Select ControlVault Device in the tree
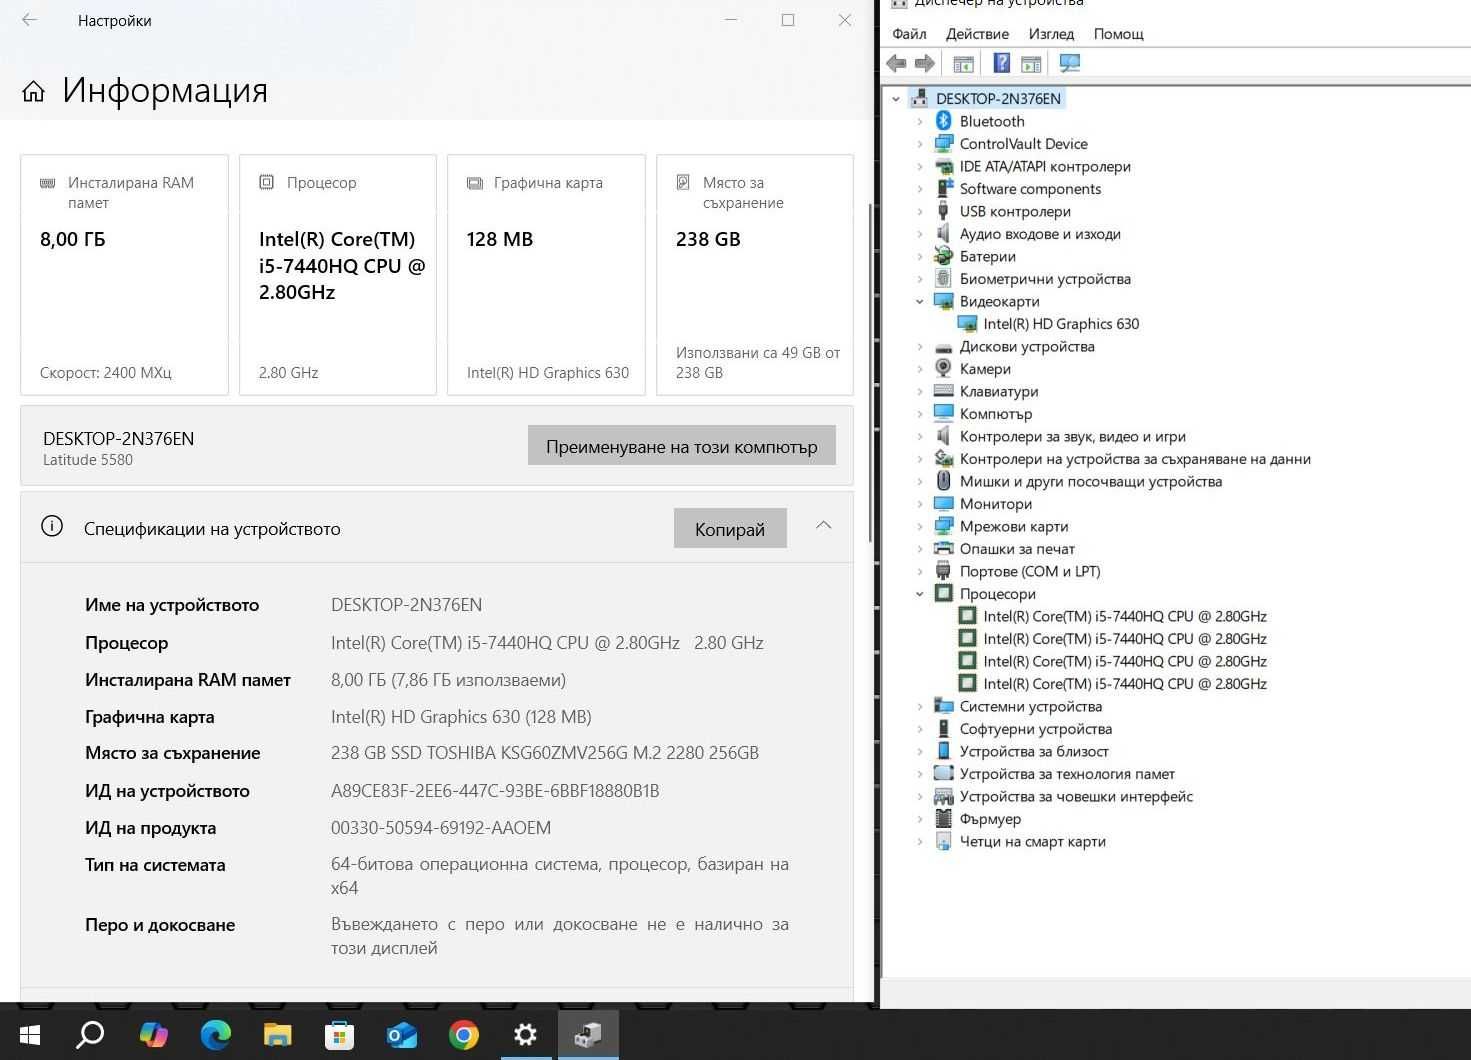 point(1023,144)
